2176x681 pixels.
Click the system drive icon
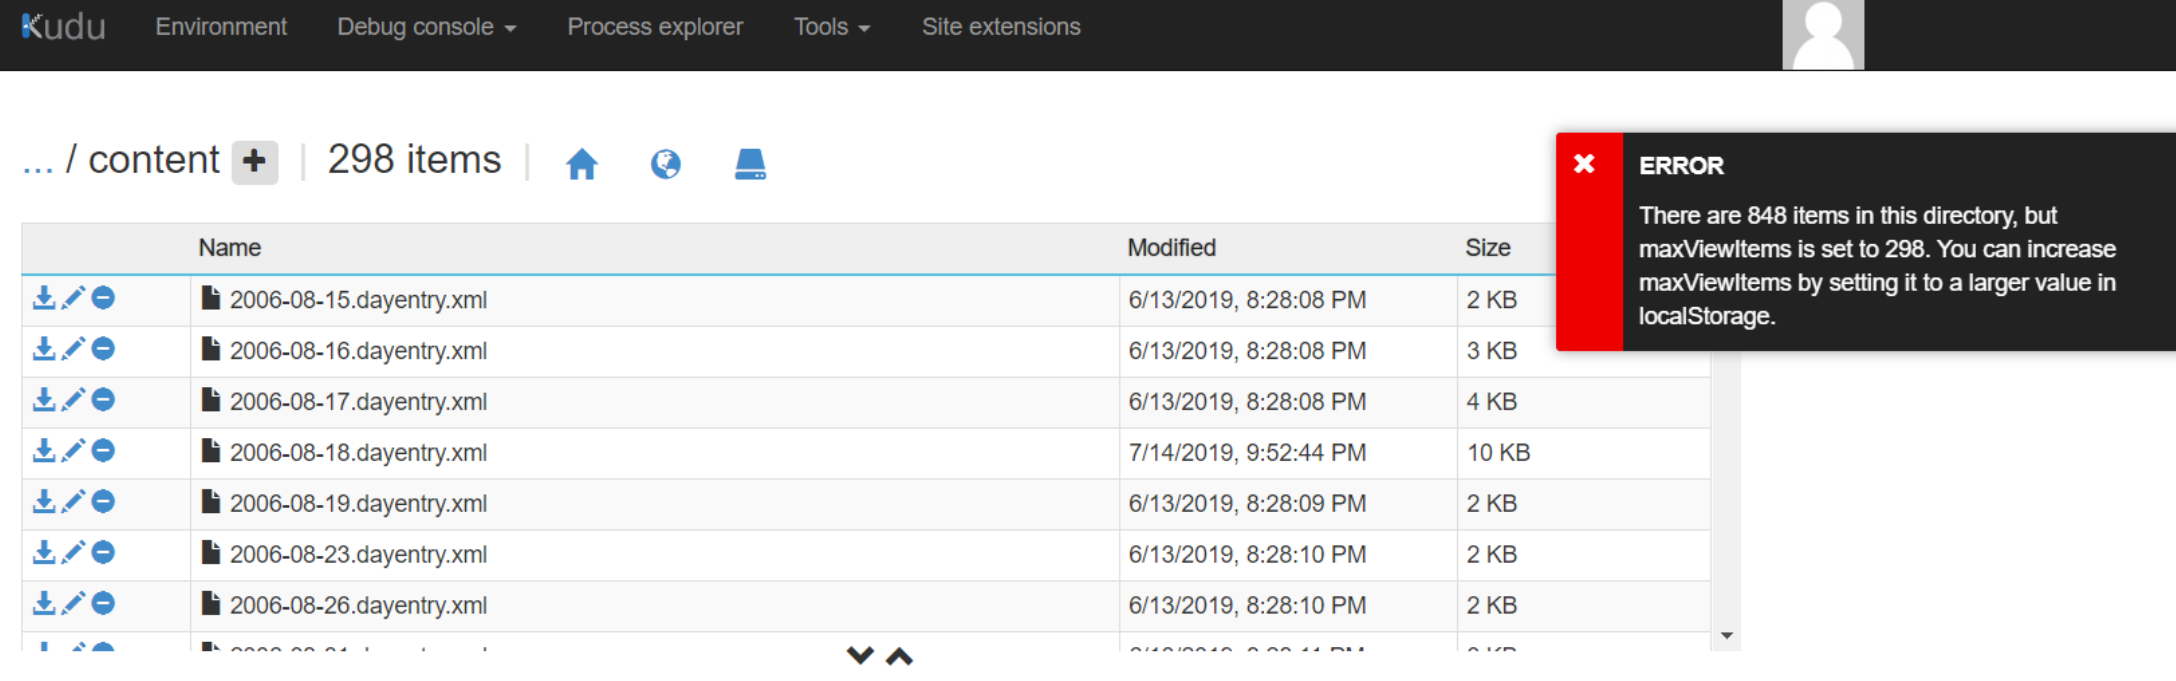(x=750, y=163)
